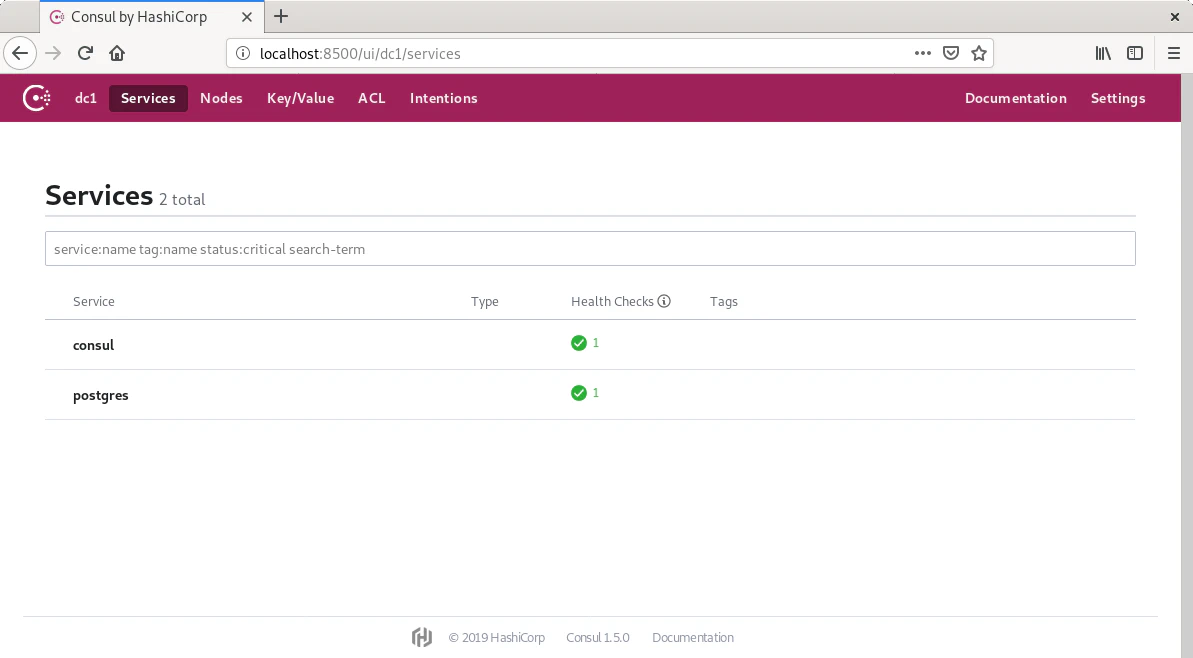Open the page actions ellipsis menu
This screenshot has height=658, width=1193.
[924, 53]
